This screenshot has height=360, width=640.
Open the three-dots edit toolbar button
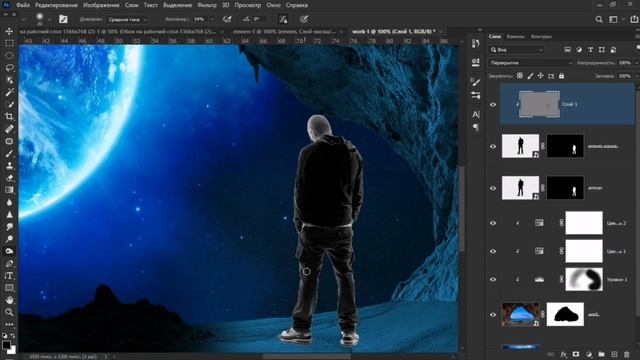9,324
